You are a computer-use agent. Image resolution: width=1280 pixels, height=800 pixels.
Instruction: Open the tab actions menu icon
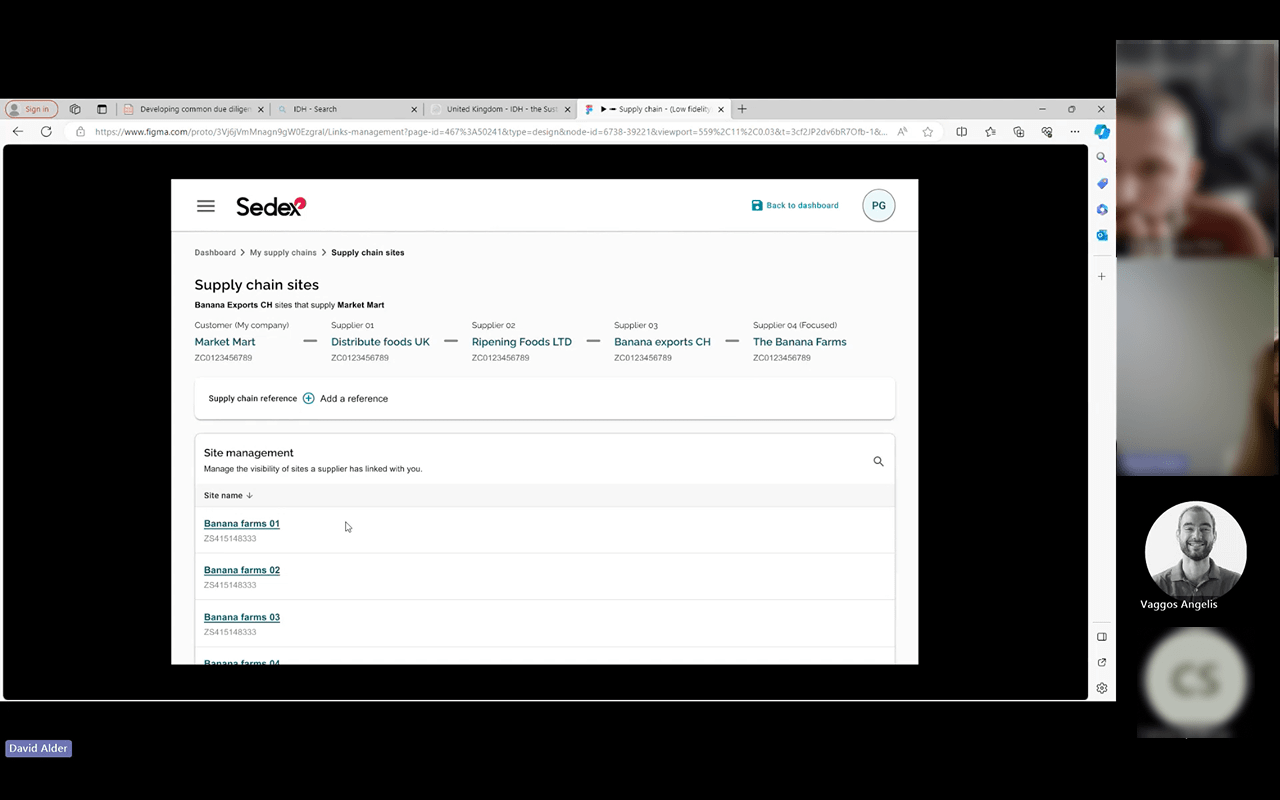(x=102, y=109)
